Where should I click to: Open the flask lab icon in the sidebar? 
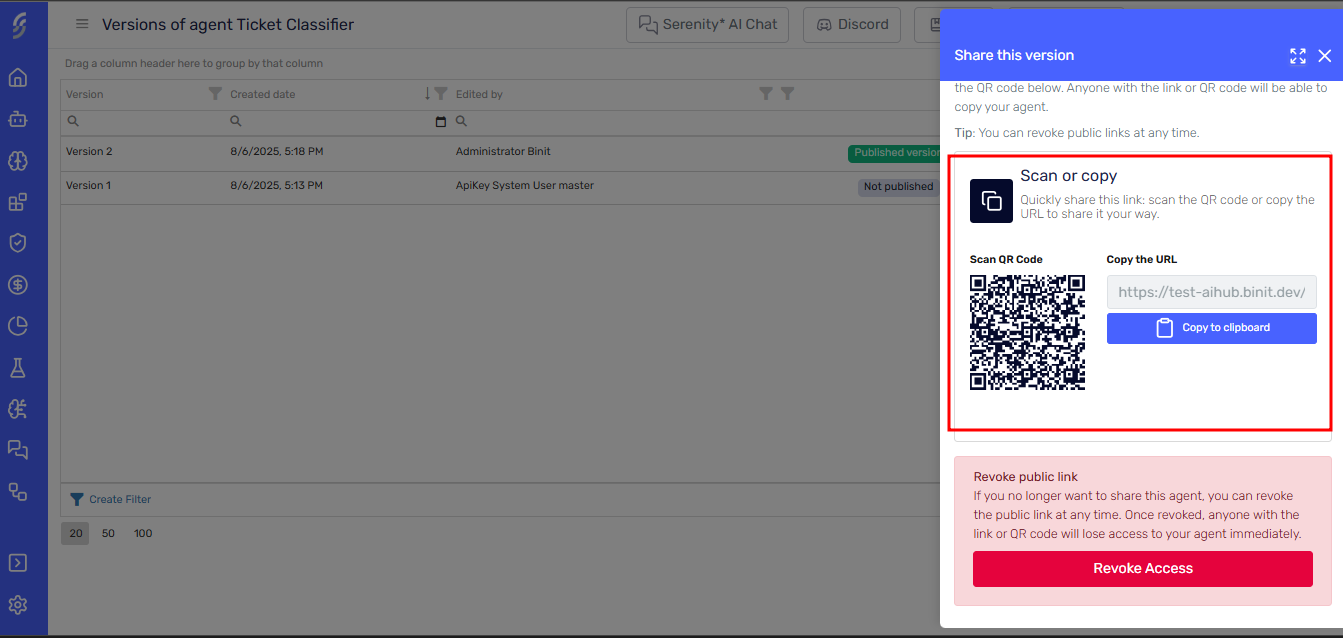[x=18, y=367]
